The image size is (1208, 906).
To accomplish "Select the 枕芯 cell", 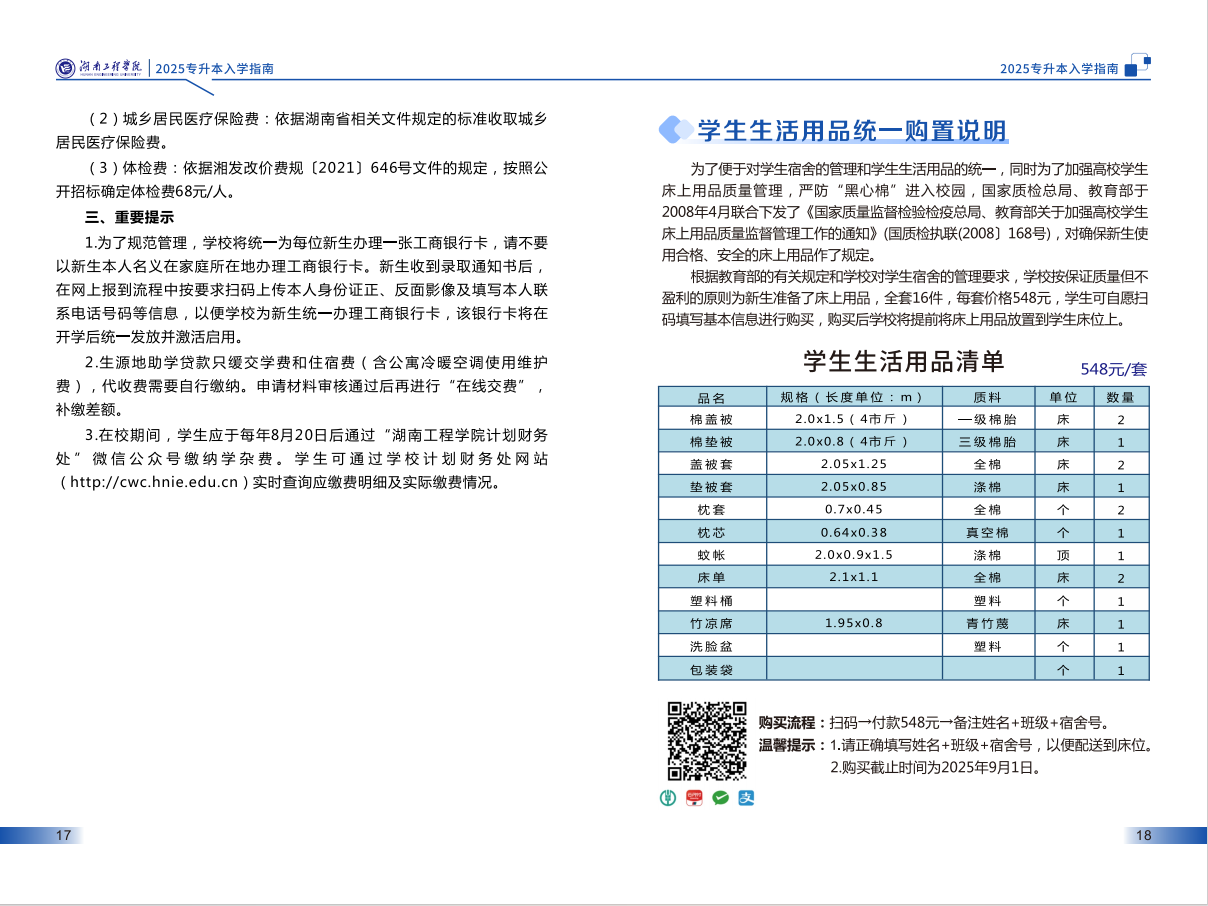I will pos(712,532).
